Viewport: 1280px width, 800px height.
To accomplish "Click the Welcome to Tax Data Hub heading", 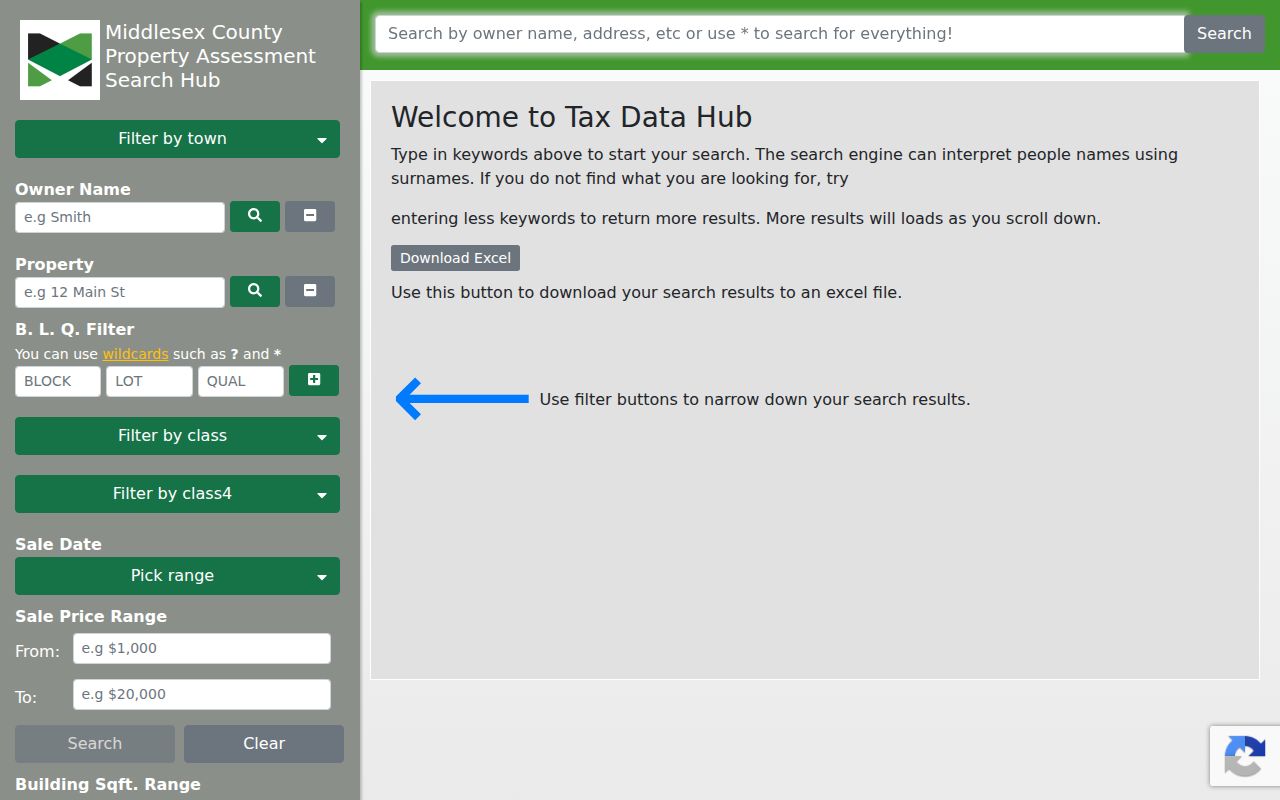I will (x=571, y=117).
